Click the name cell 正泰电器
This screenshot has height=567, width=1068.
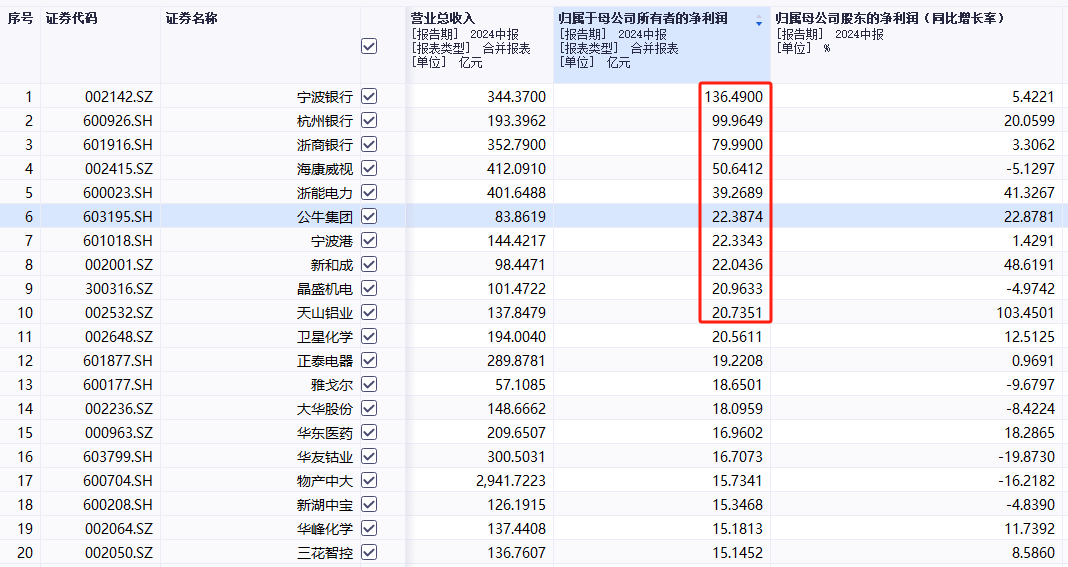325,361
